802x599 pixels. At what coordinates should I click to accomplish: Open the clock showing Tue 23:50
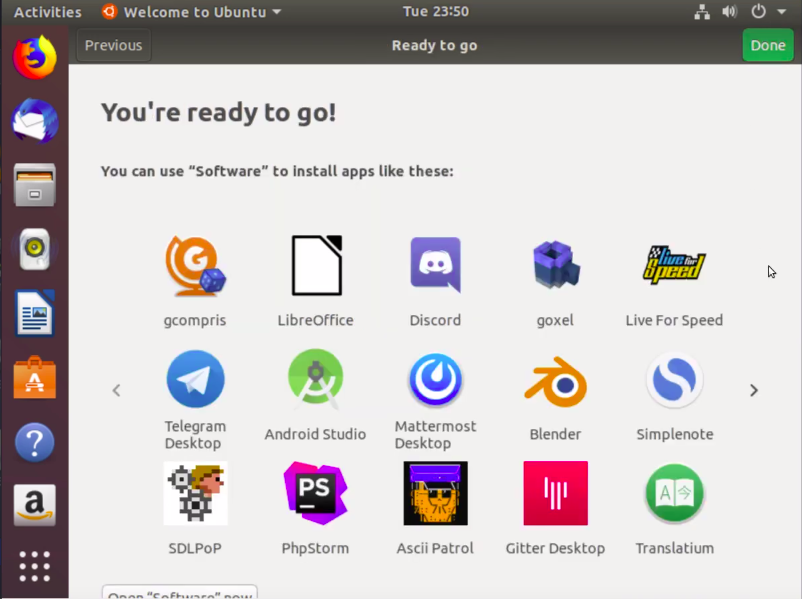[x=436, y=11]
